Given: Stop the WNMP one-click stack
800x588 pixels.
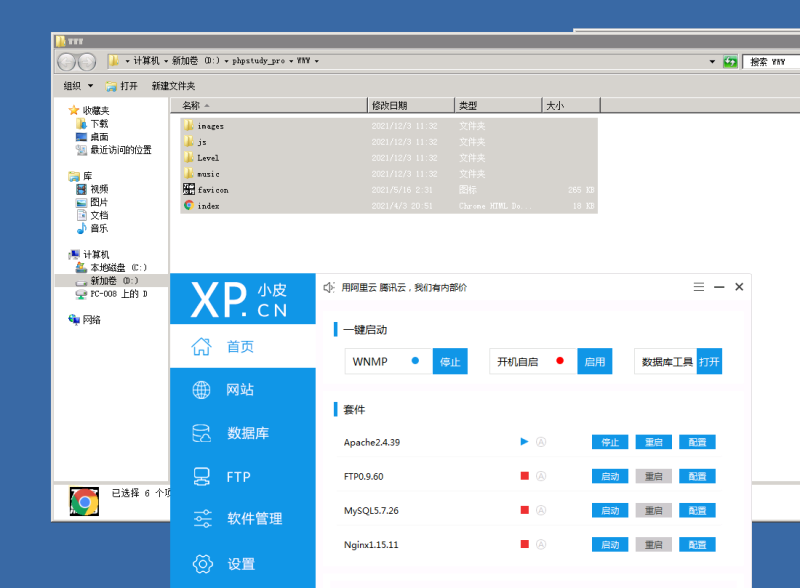Looking at the screenshot, I should coord(450,361).
